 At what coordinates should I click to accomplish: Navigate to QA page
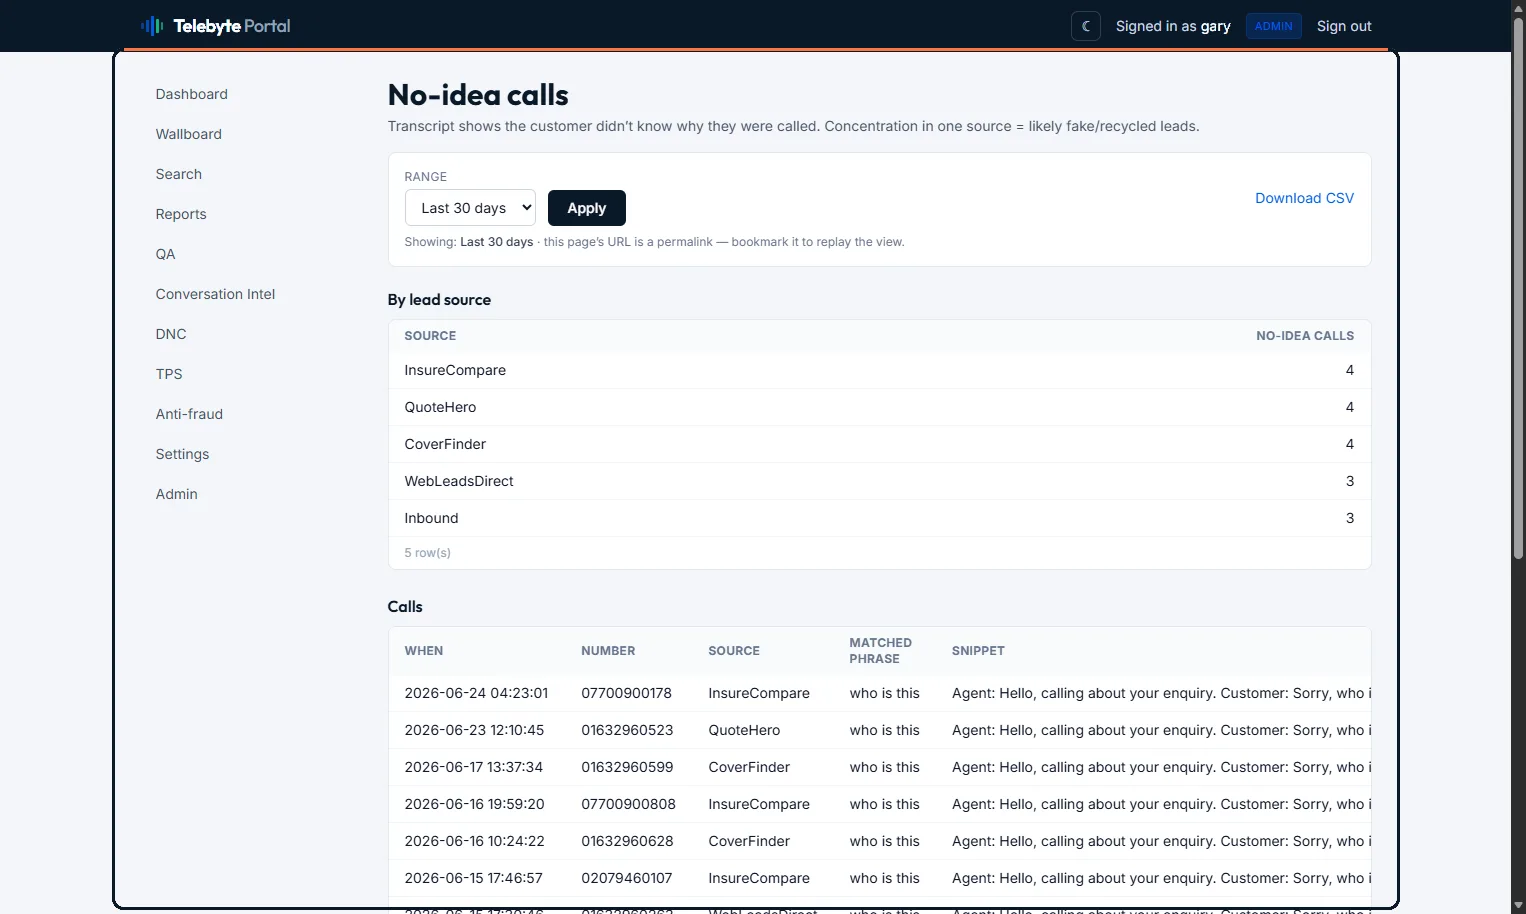coord(166,254)
